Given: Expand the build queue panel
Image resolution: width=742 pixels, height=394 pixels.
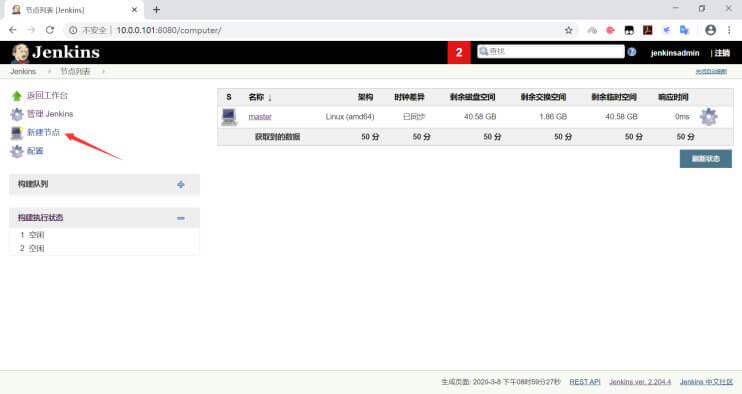Looking at the screenshot, I should [181, 184].
